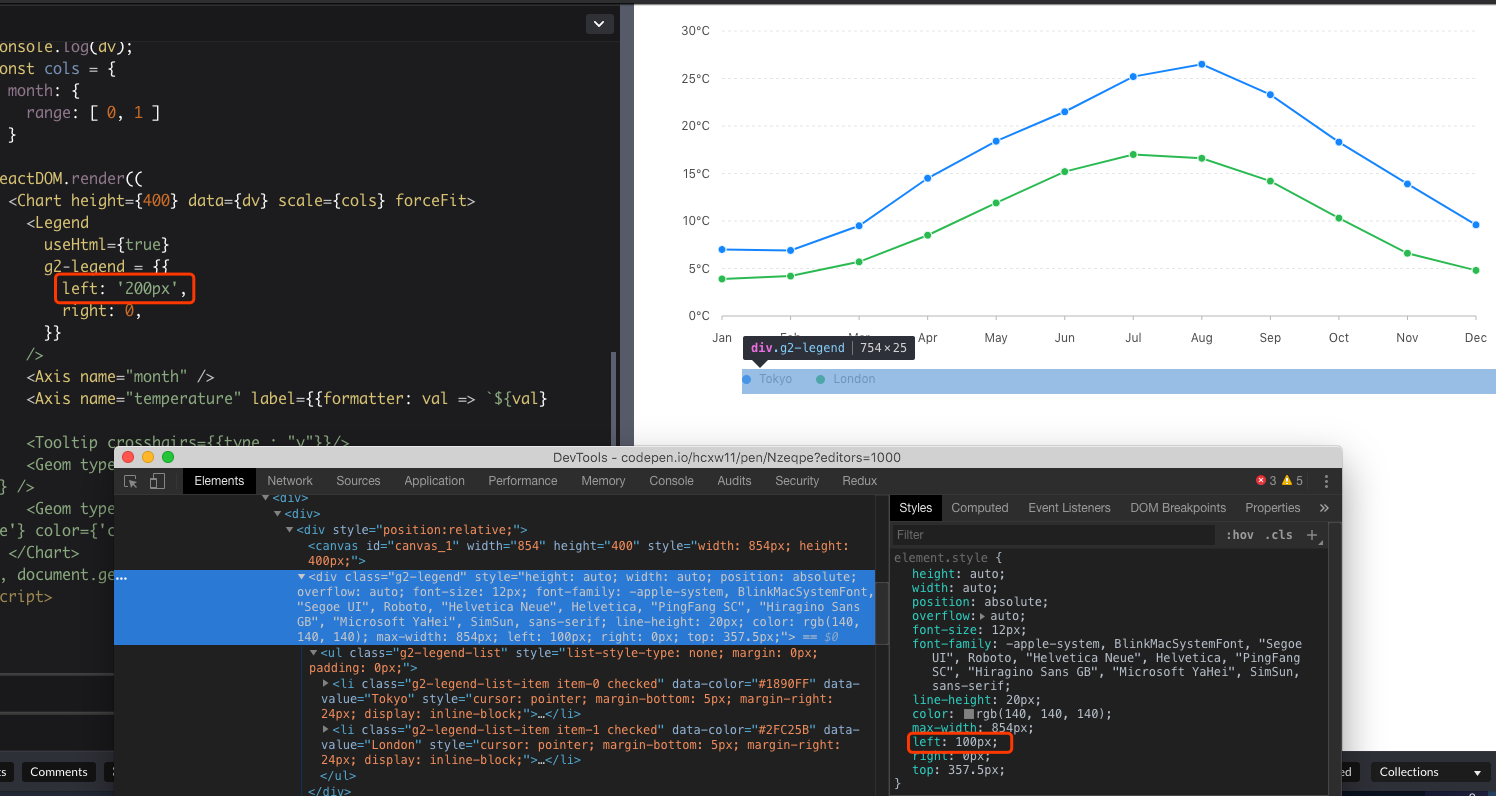Click the yellow warning badge showing 5

1293,480
